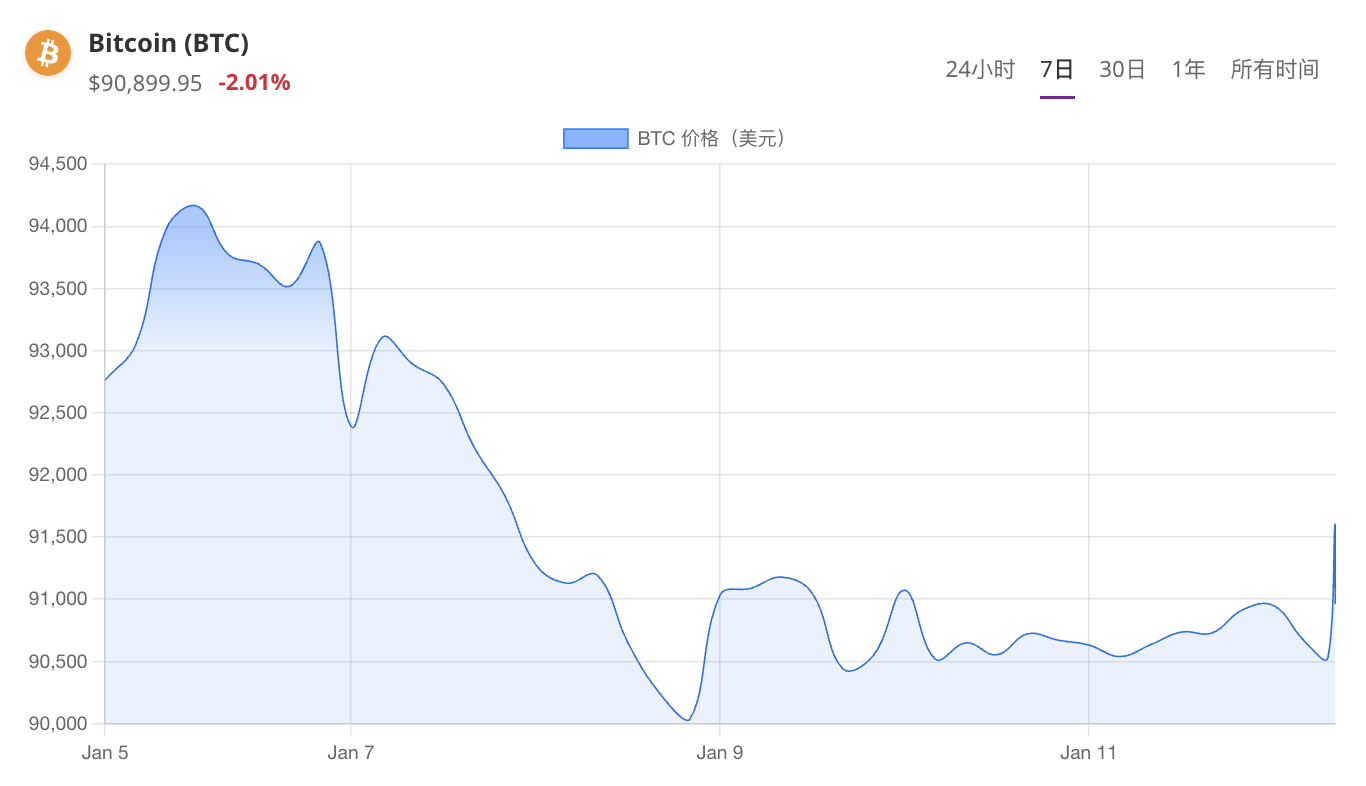
Task: Open the Bitcoin (BTC) title link
Action: pos(168,43)
